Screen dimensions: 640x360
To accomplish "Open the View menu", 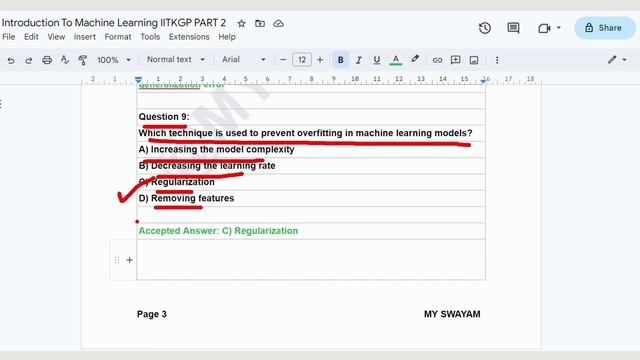I will [56, 37].
